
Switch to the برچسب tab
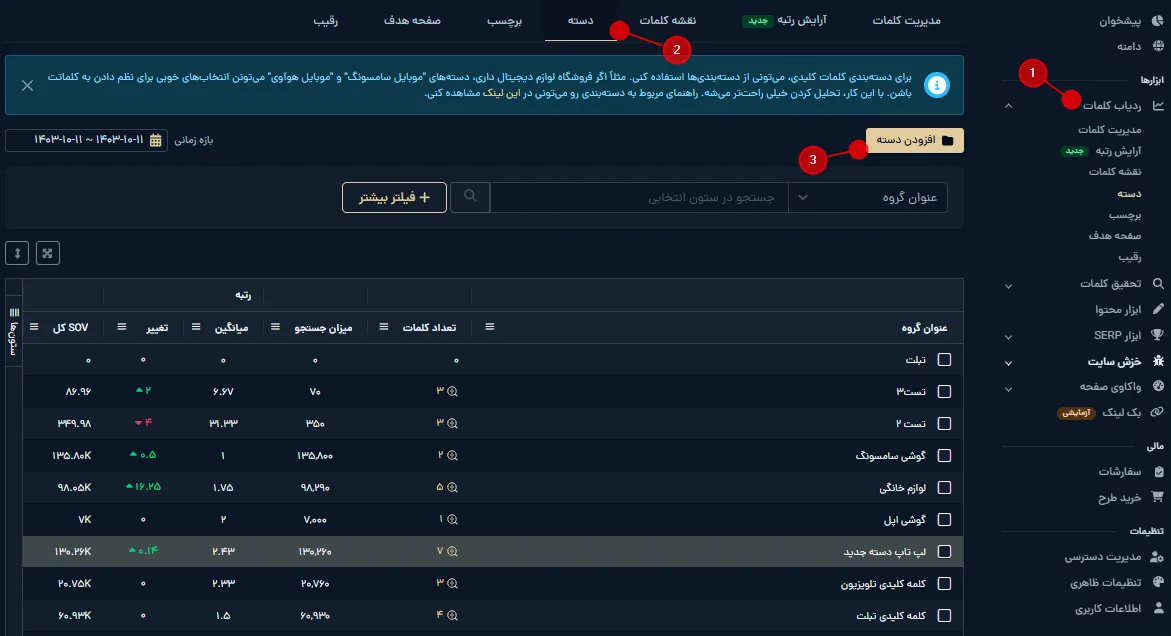[x=504, y=20]
